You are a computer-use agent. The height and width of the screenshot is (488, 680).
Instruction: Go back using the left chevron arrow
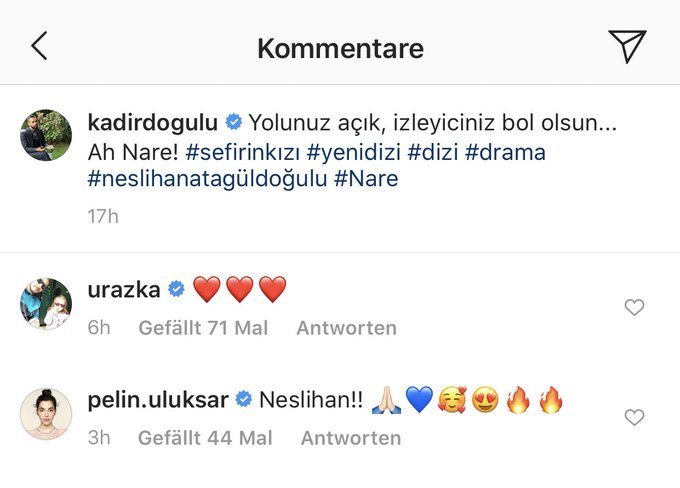(x=39, y=46)
